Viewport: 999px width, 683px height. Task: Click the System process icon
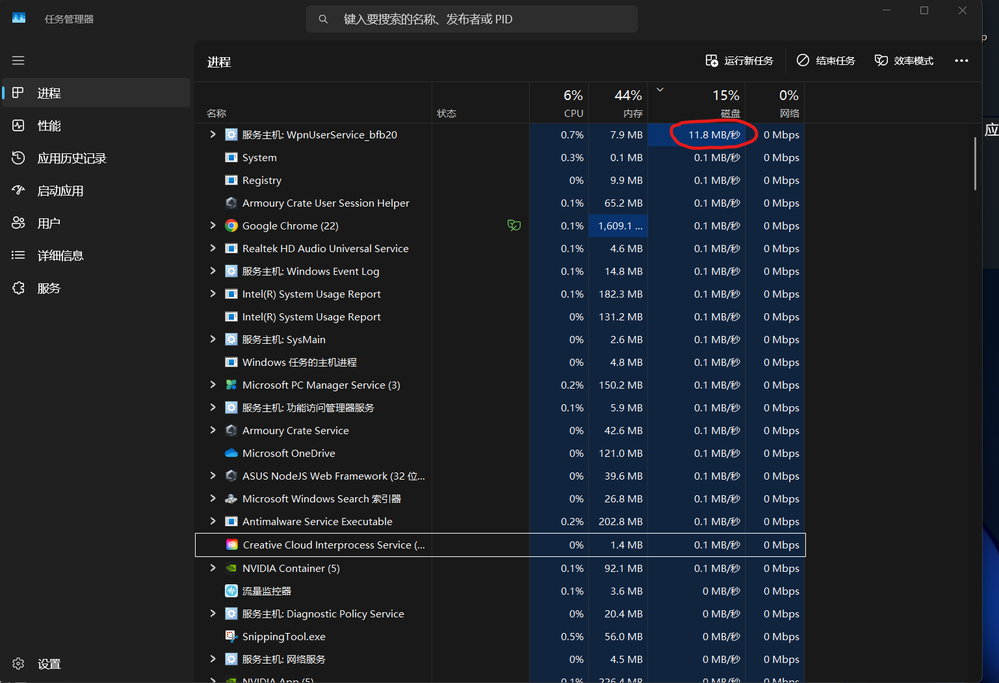231,157
